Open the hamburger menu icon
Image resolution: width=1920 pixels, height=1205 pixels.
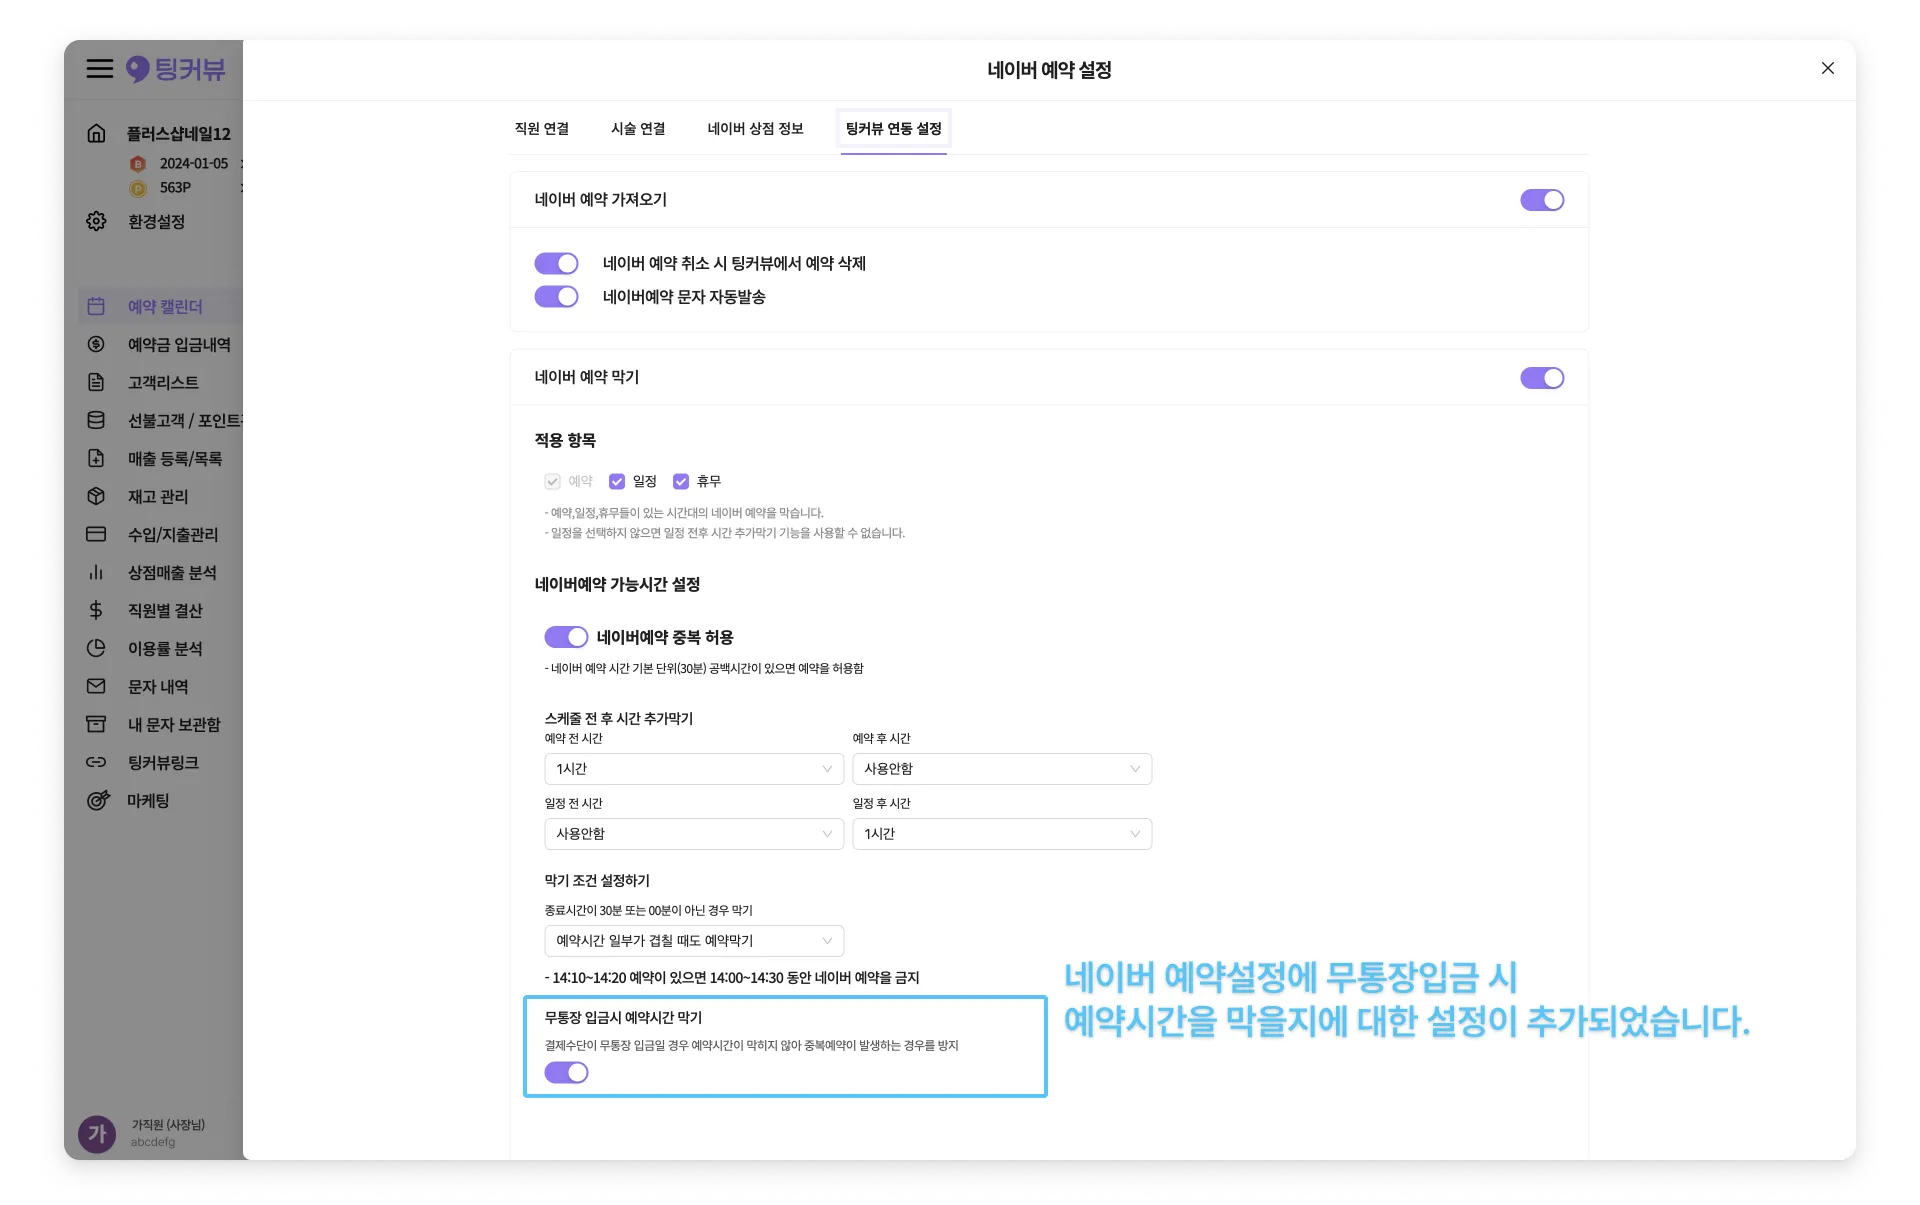[x=99, y=69]
